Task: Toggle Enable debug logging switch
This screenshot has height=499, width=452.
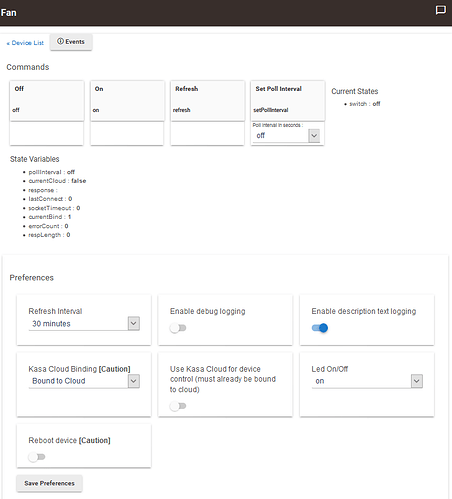Action: [x=178, y=328]
